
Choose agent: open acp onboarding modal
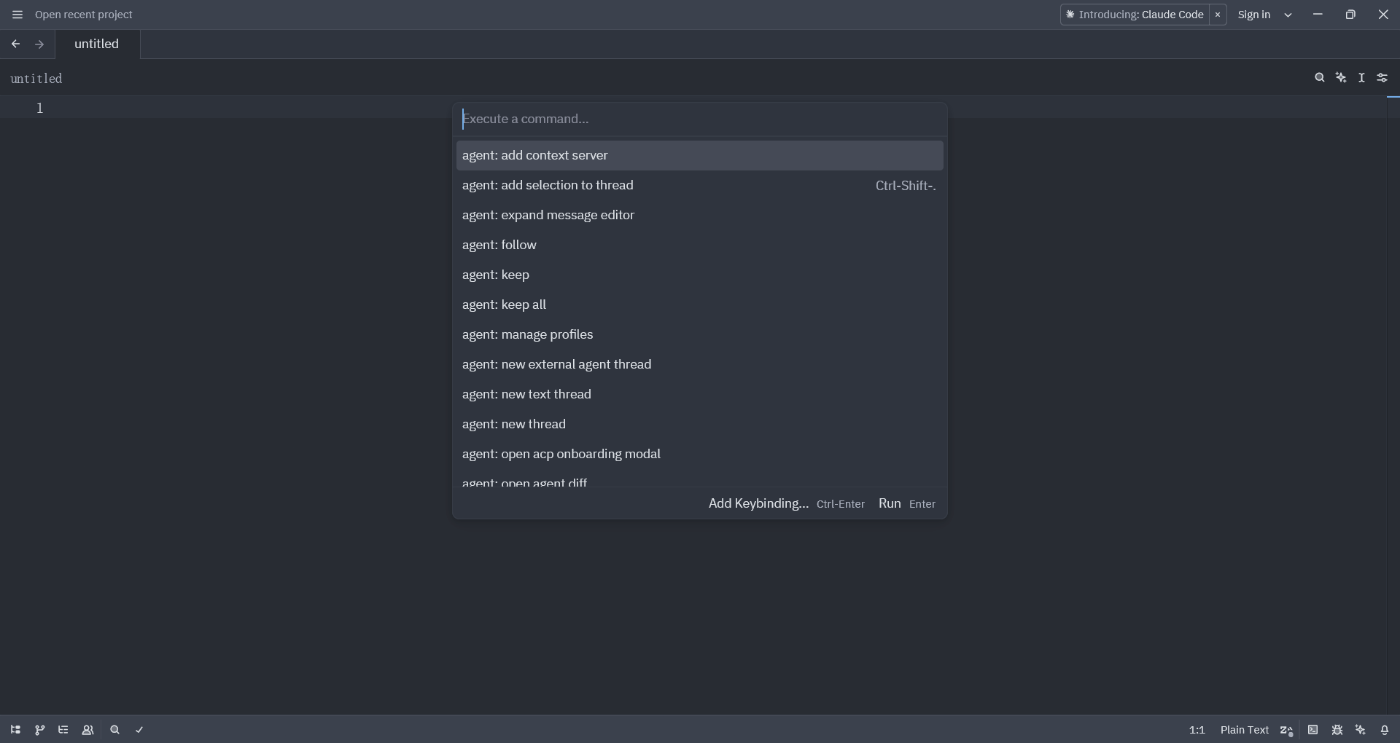[x=700, y=454]
